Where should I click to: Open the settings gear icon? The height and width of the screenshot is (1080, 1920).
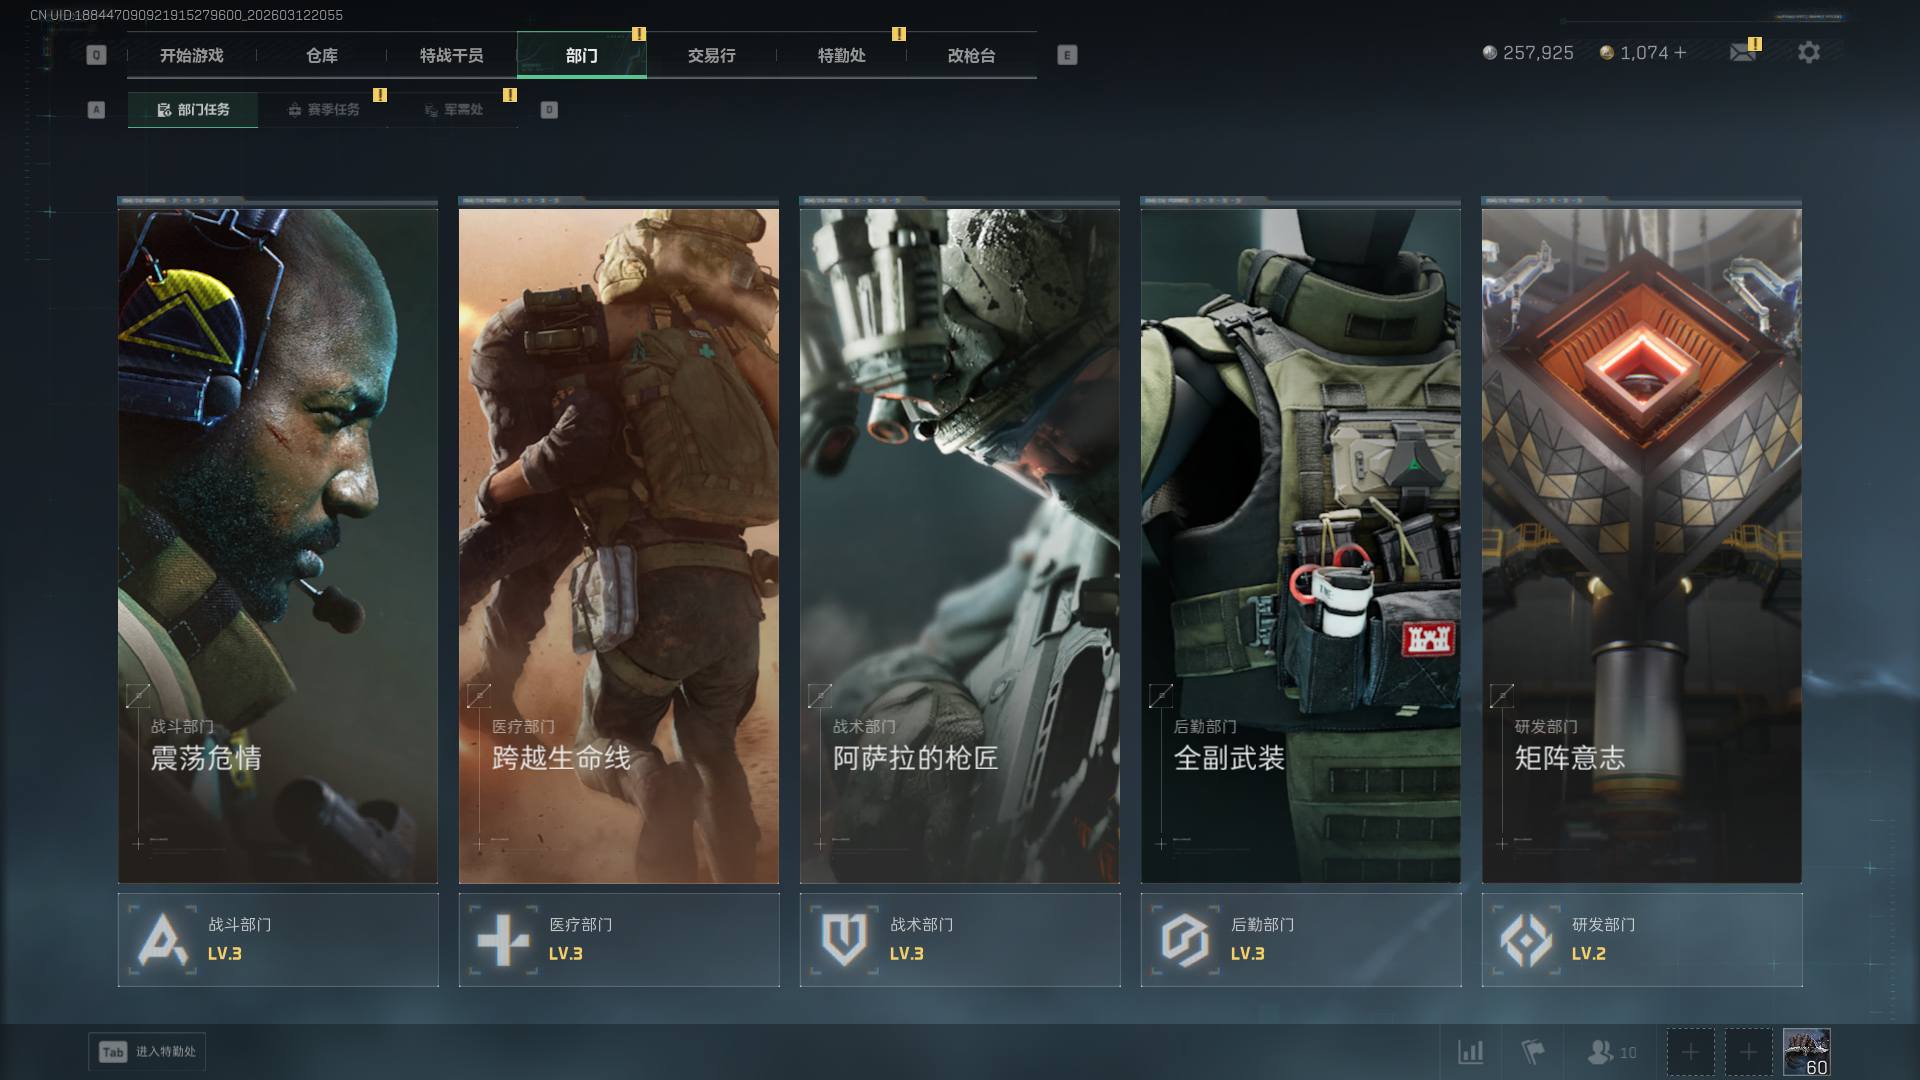[x=1808, y=52]
